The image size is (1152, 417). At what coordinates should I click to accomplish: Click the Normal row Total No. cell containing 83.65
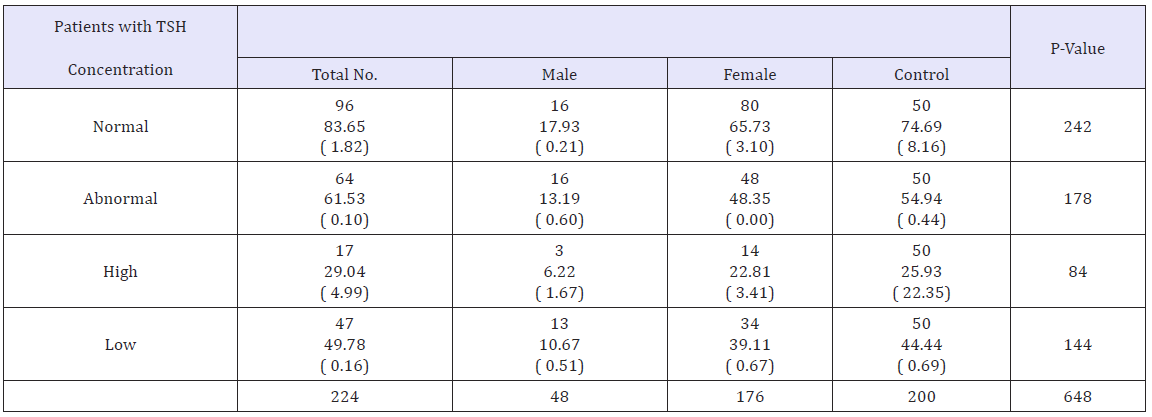(345, 127)
